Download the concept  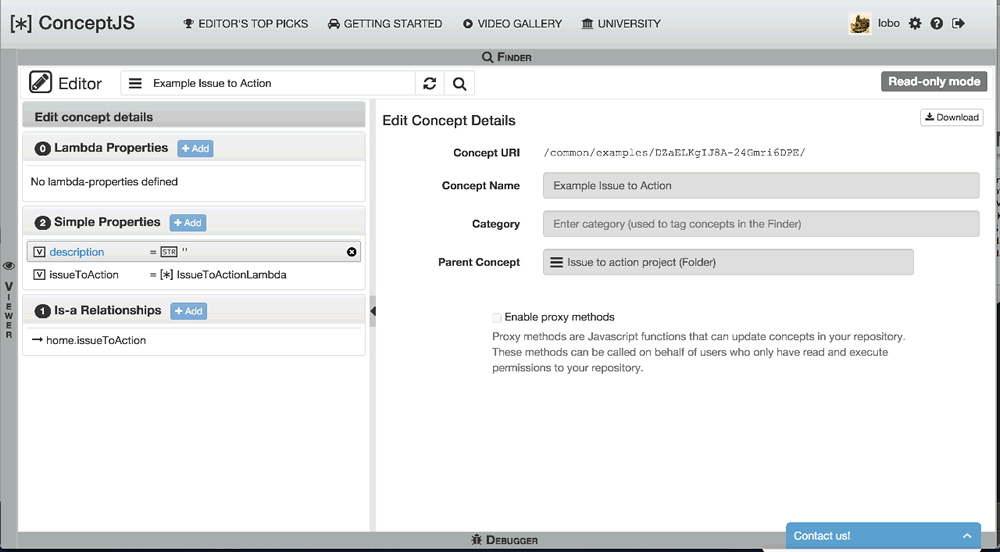[x=952, y=117]
